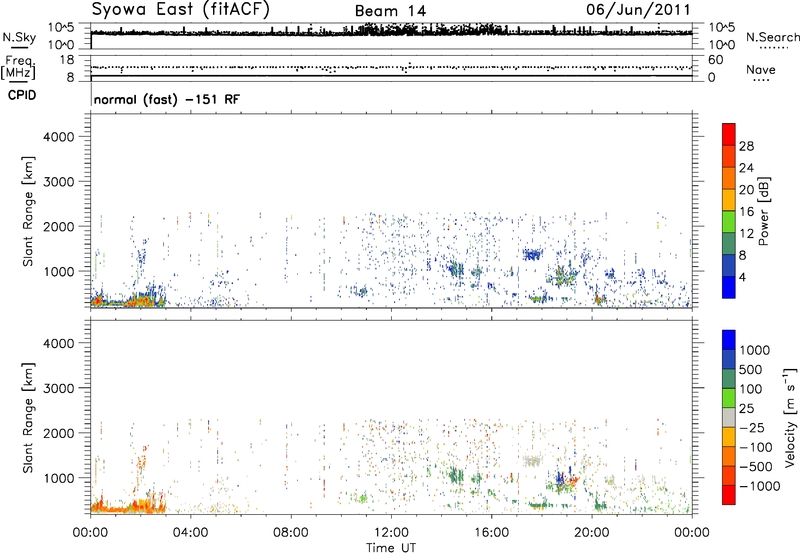Screen dimensions: 800x554
Task: Click the date '06/Jun/2011'
Action: click(638, 10)
